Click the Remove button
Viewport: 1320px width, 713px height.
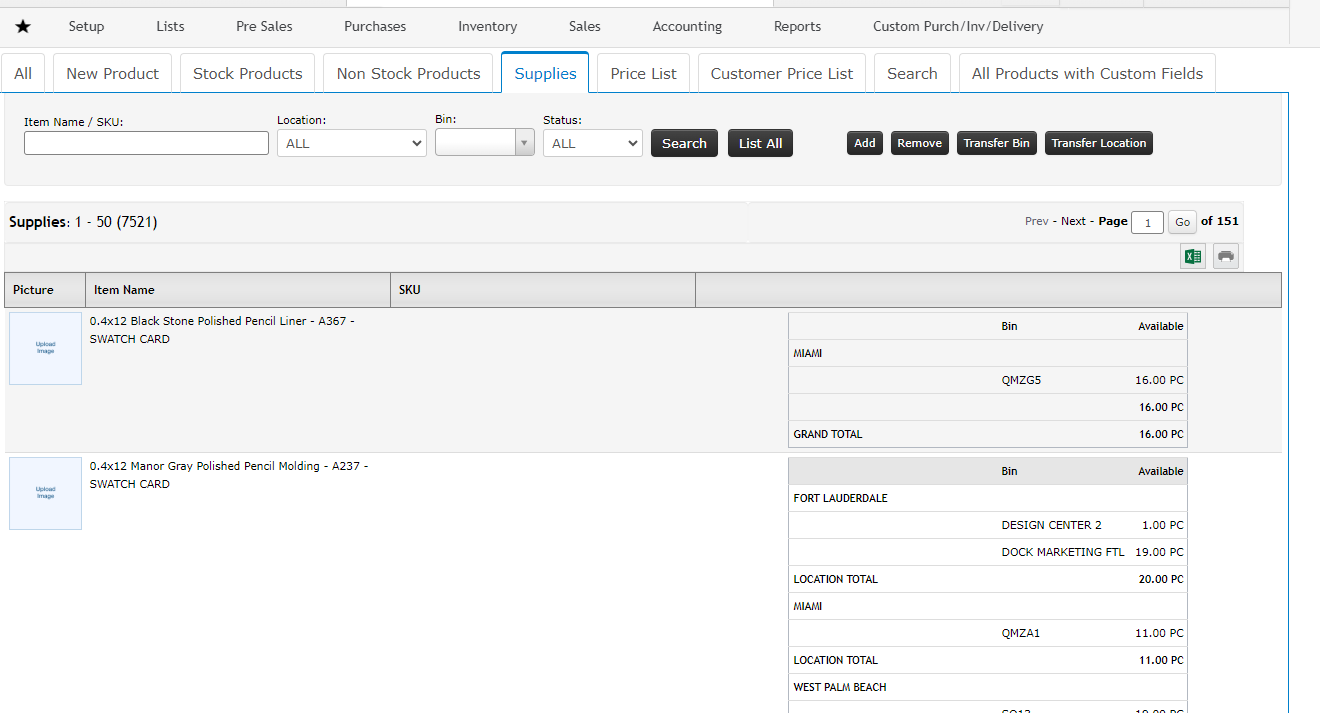919,143
